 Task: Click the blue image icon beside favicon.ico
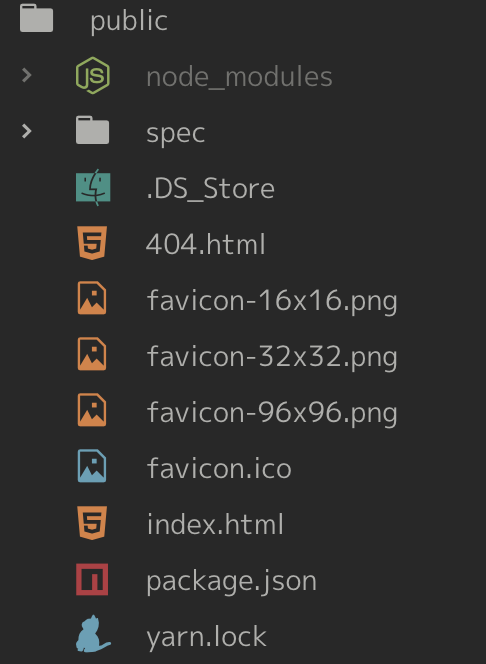pos(92,466)
